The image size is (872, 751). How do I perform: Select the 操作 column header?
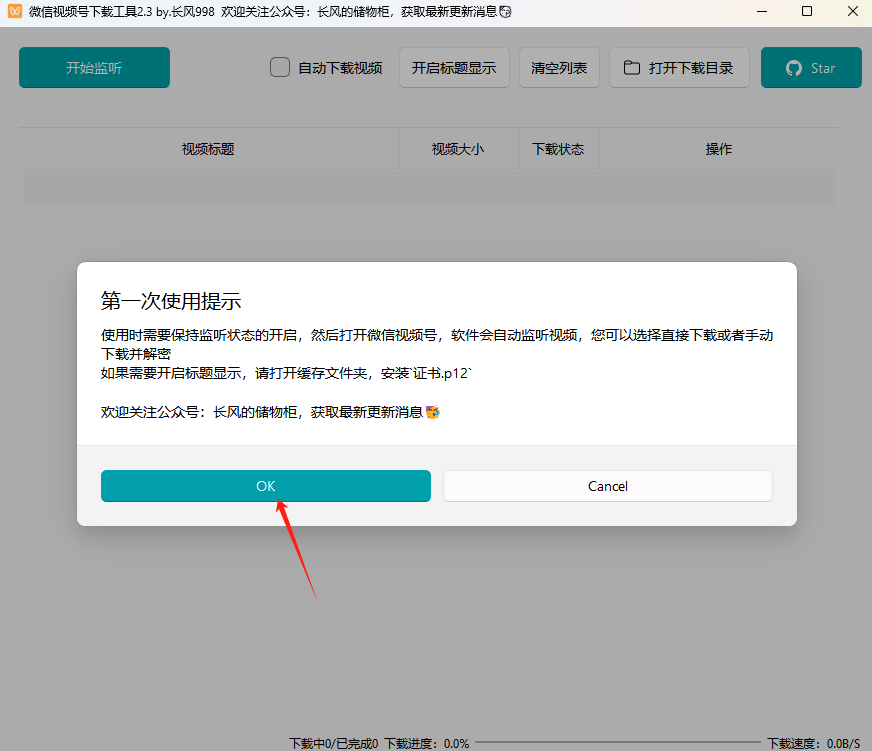pos(719,149)
